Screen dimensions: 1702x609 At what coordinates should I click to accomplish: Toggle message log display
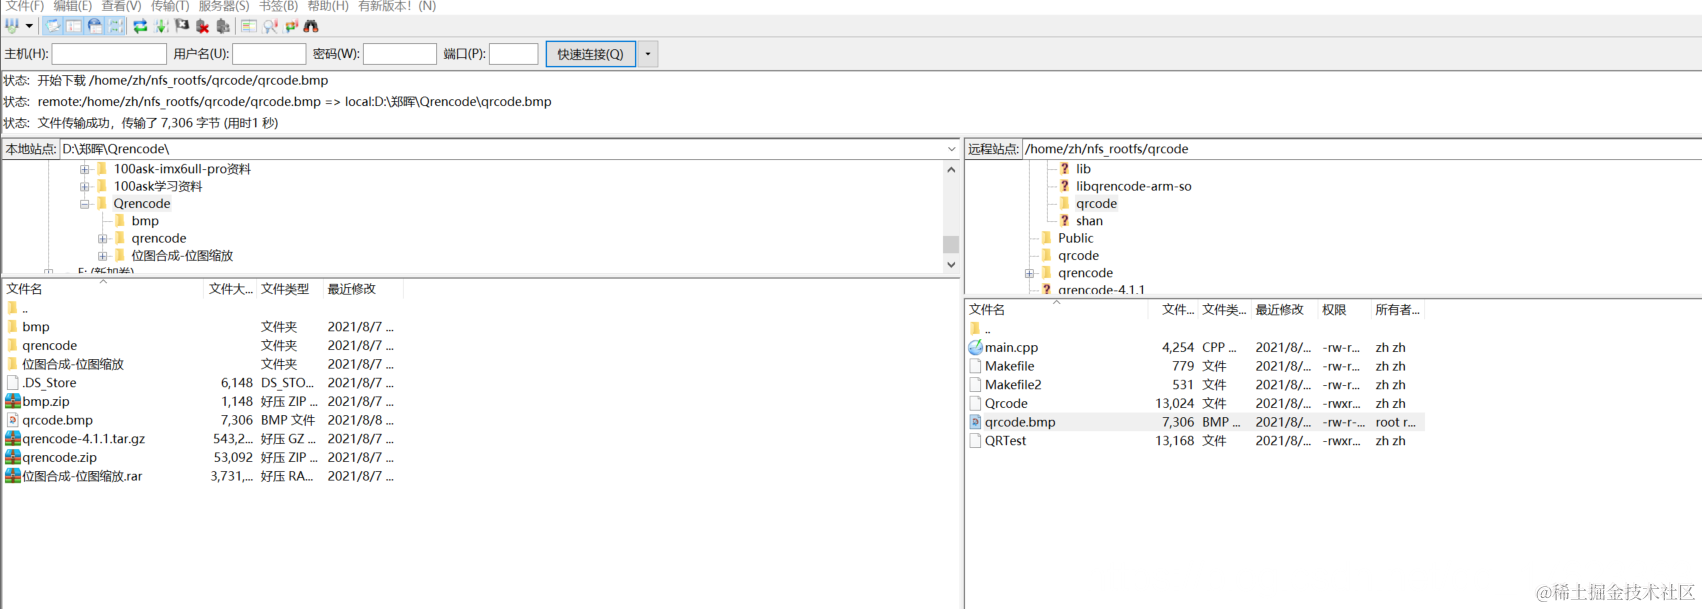[53, 26]
